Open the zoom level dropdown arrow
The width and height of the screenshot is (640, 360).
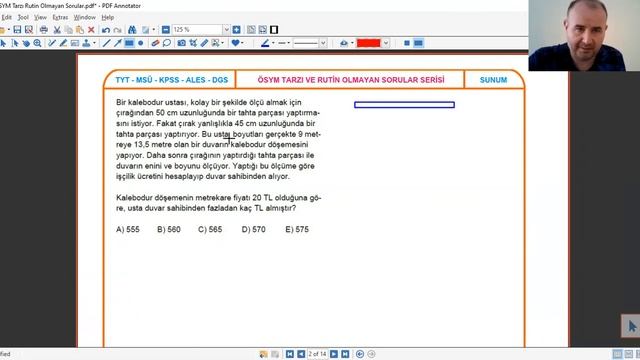226,30
